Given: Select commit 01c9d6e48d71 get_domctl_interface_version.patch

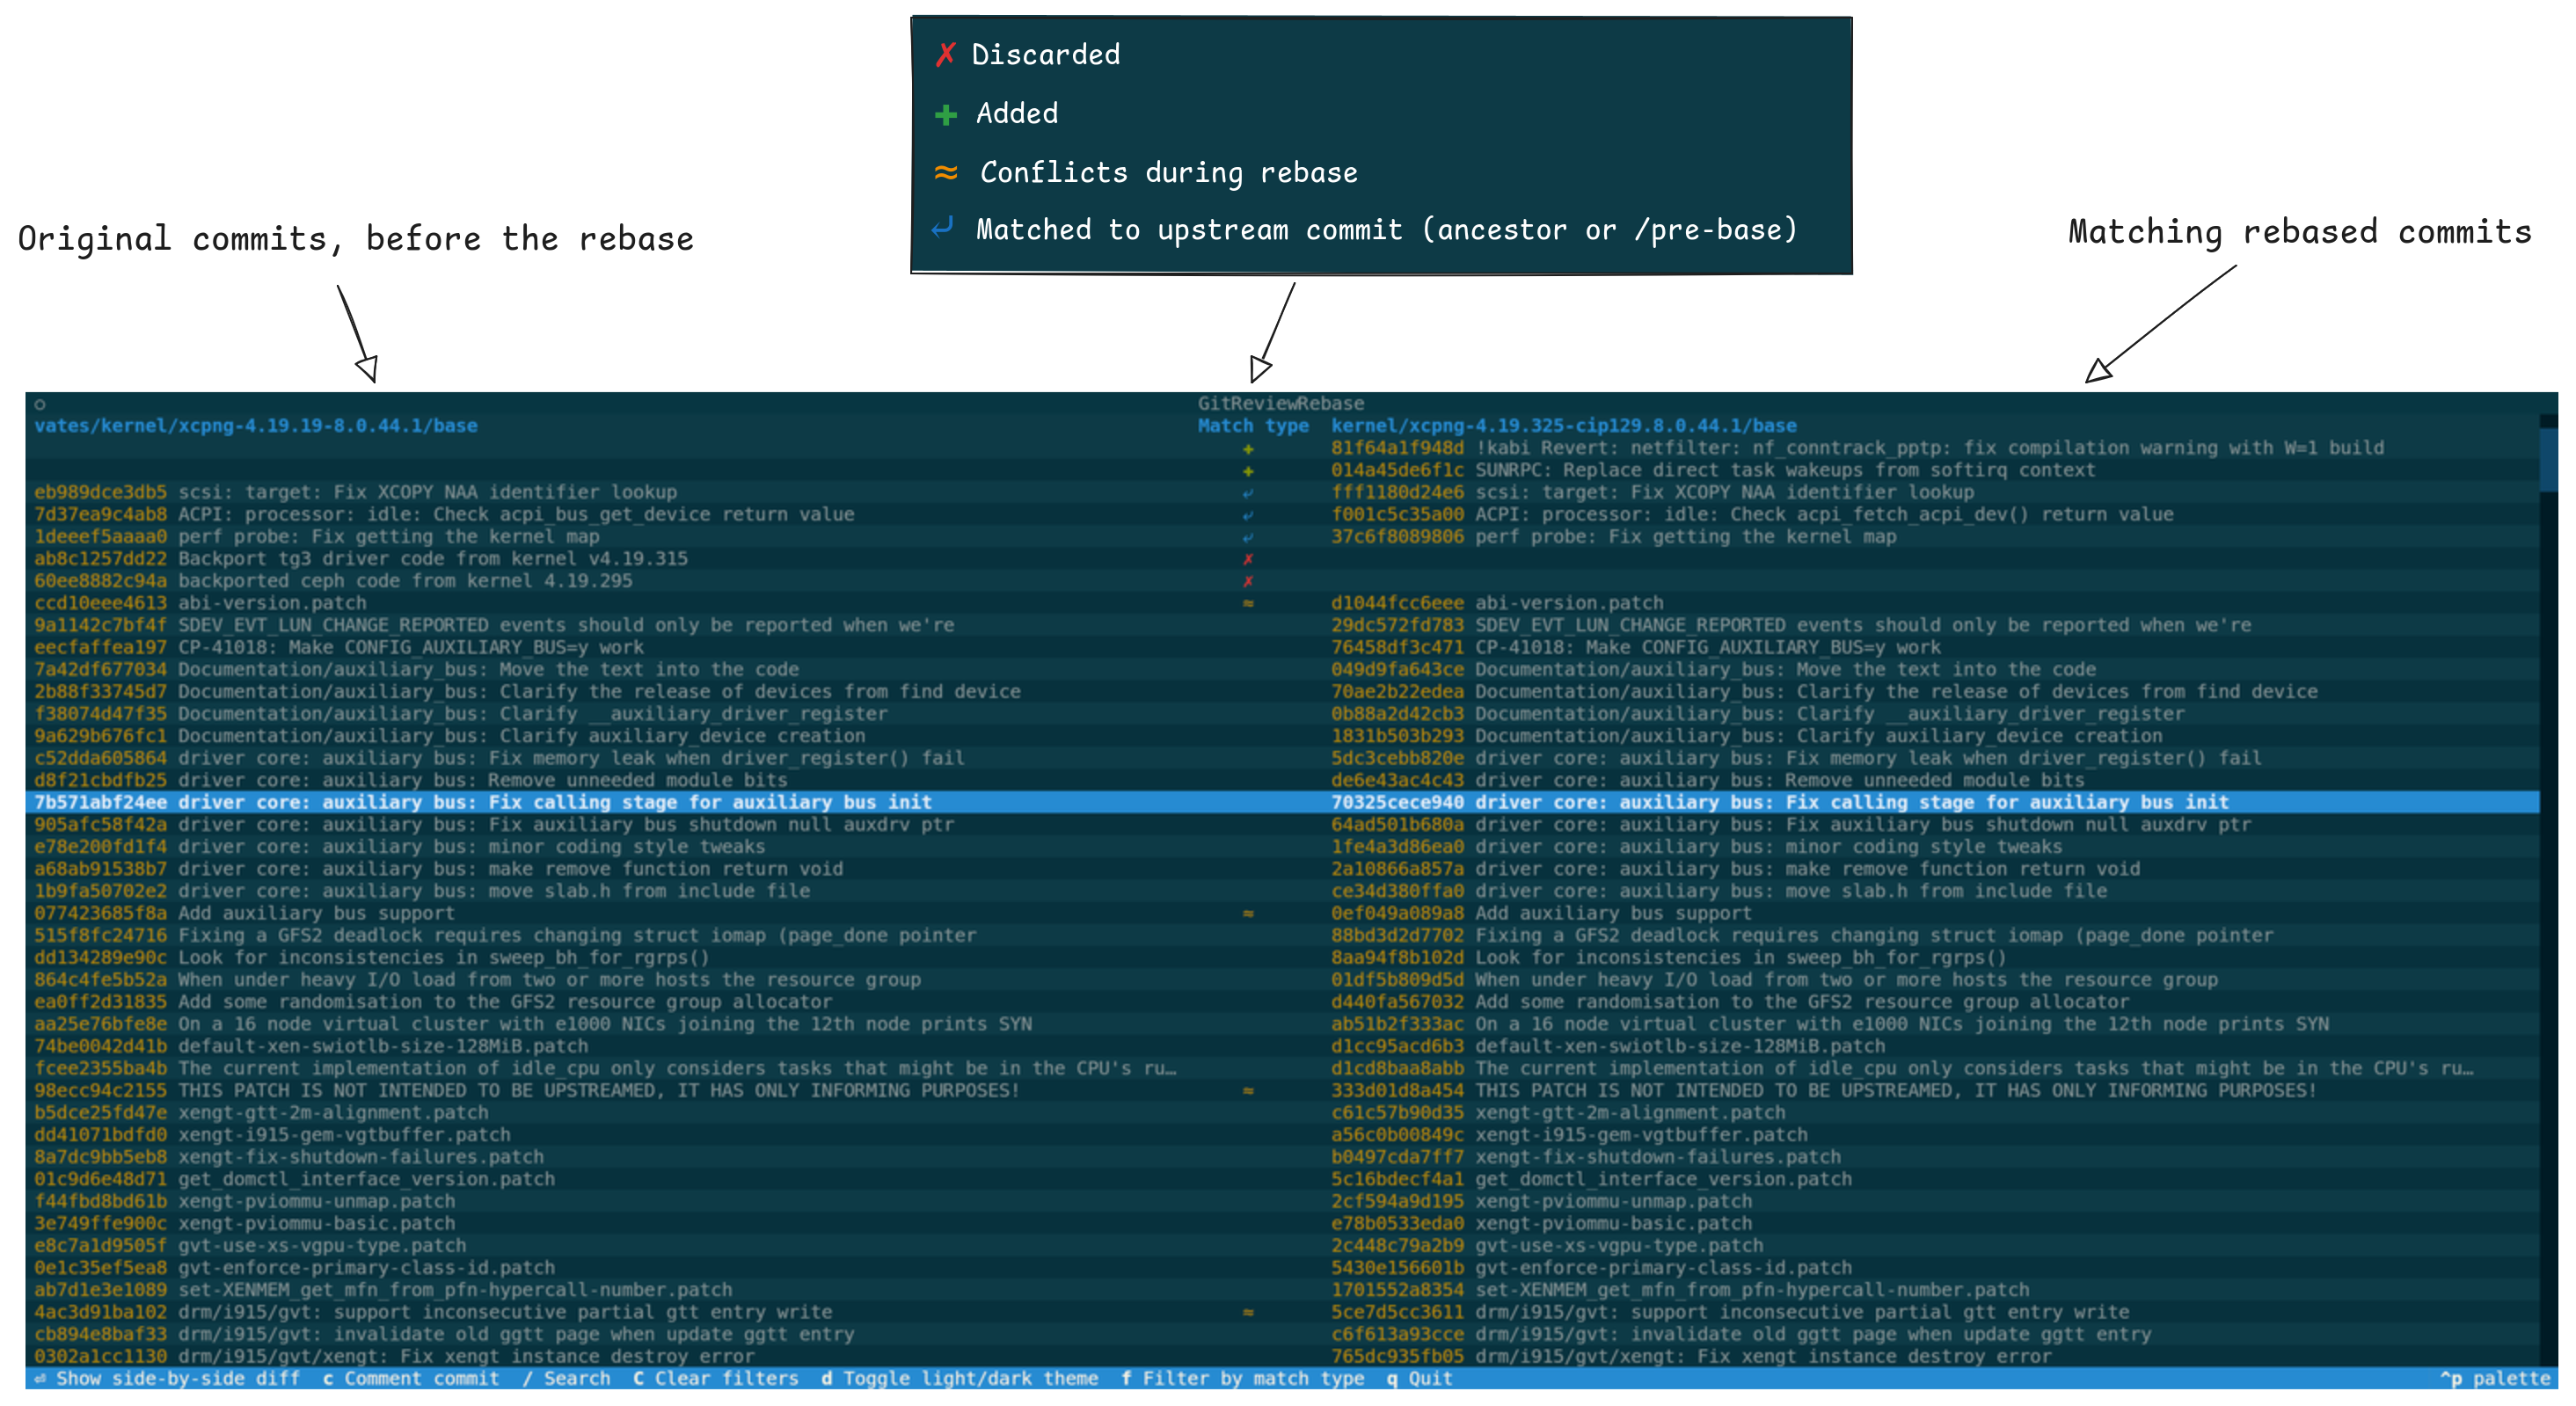Looking at the screenshot, I should coord(294,1179).
